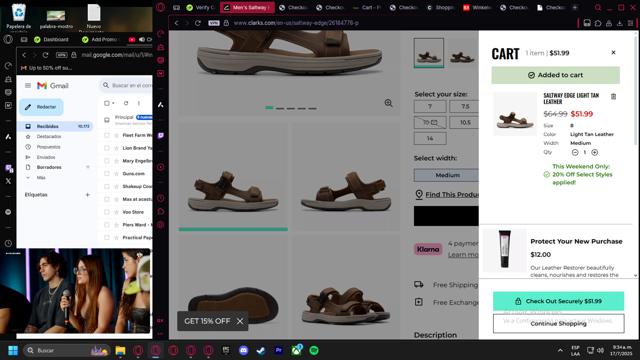This screenshot has width=640, height=360.
Task: Check the Voo Store email checkbox
Action: (107, 212)
